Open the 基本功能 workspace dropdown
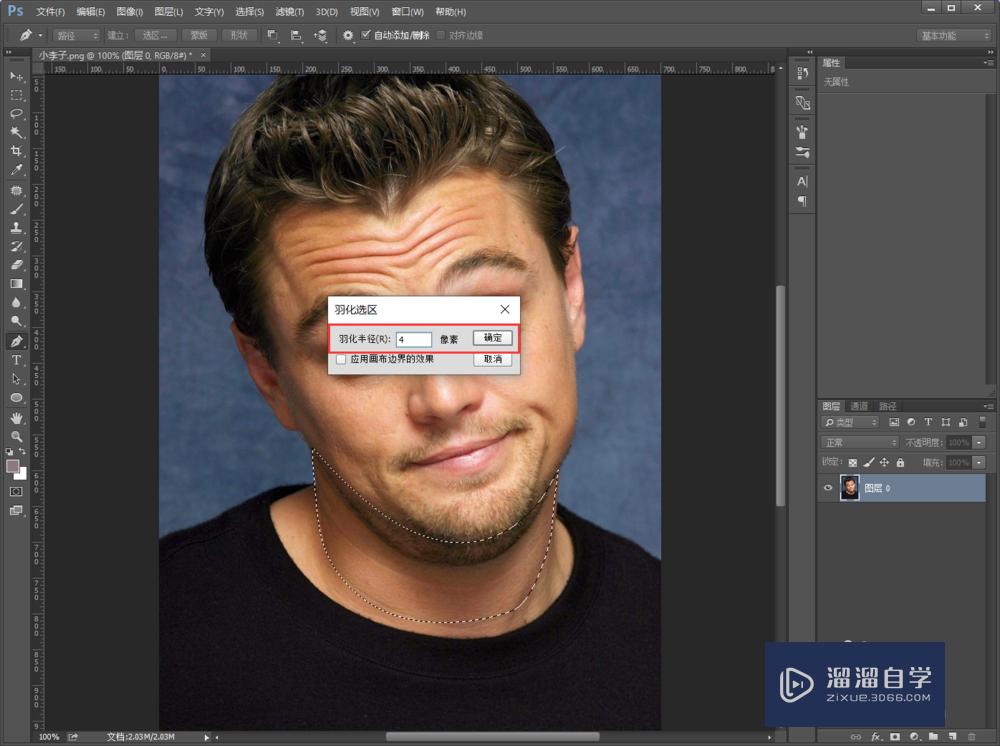 953,35
